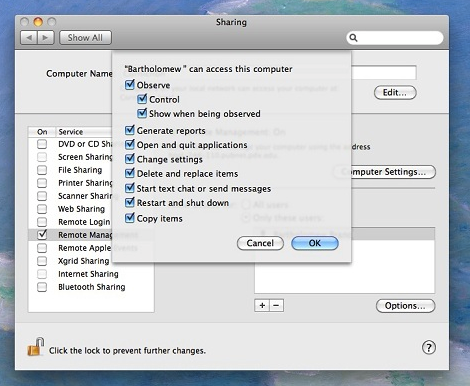Select the All users radio button
Viewport: 470px width, 386px height.
(246, 205)
